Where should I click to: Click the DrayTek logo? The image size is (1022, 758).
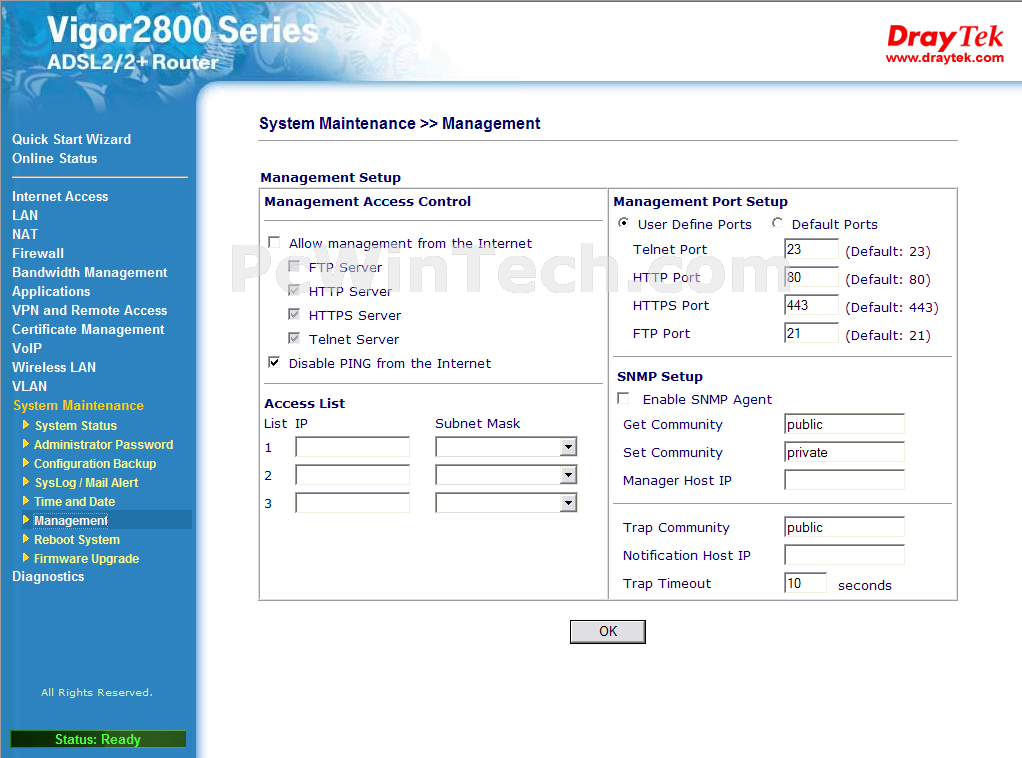tap(944, 37)
